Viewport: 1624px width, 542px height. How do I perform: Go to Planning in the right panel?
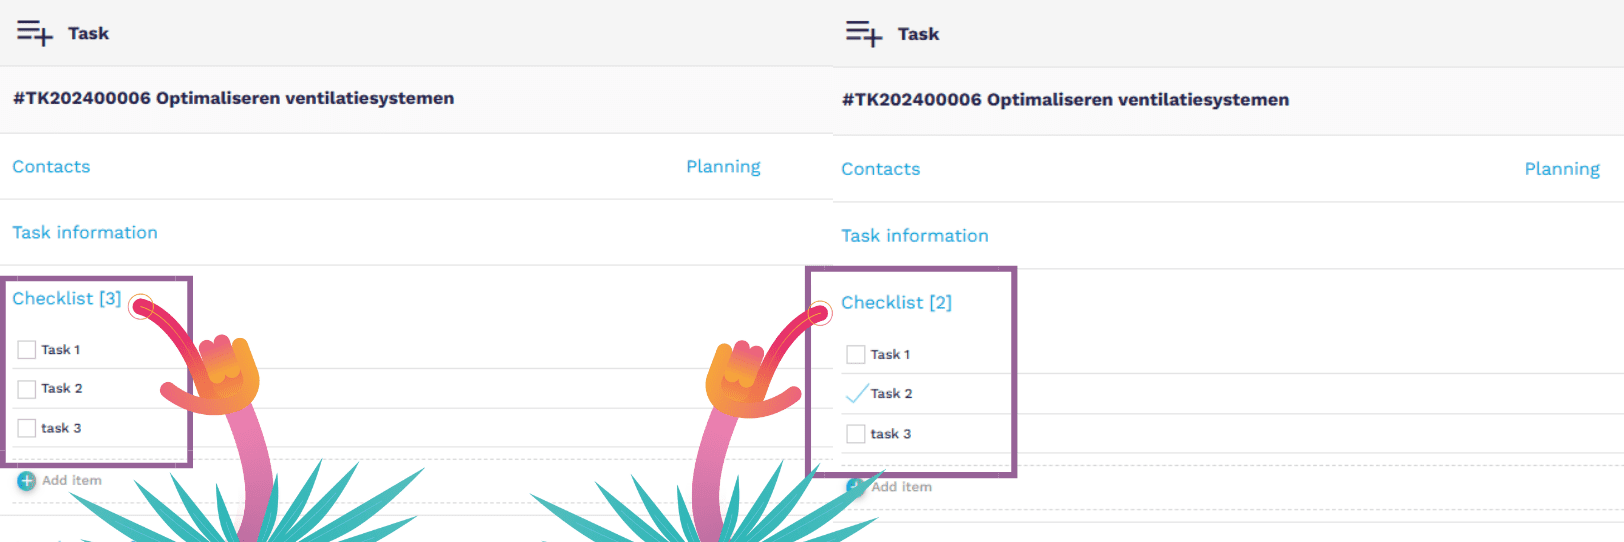coord(1562,169)
